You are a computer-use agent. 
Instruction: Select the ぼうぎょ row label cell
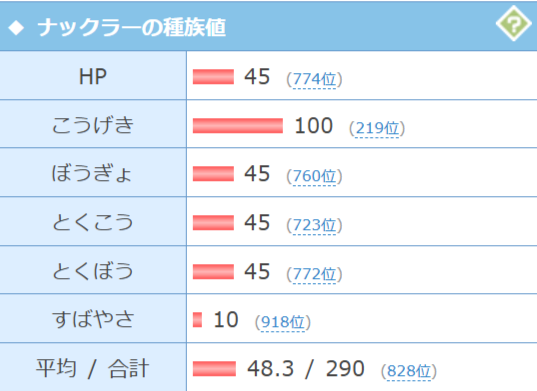[x=93, y=173]
